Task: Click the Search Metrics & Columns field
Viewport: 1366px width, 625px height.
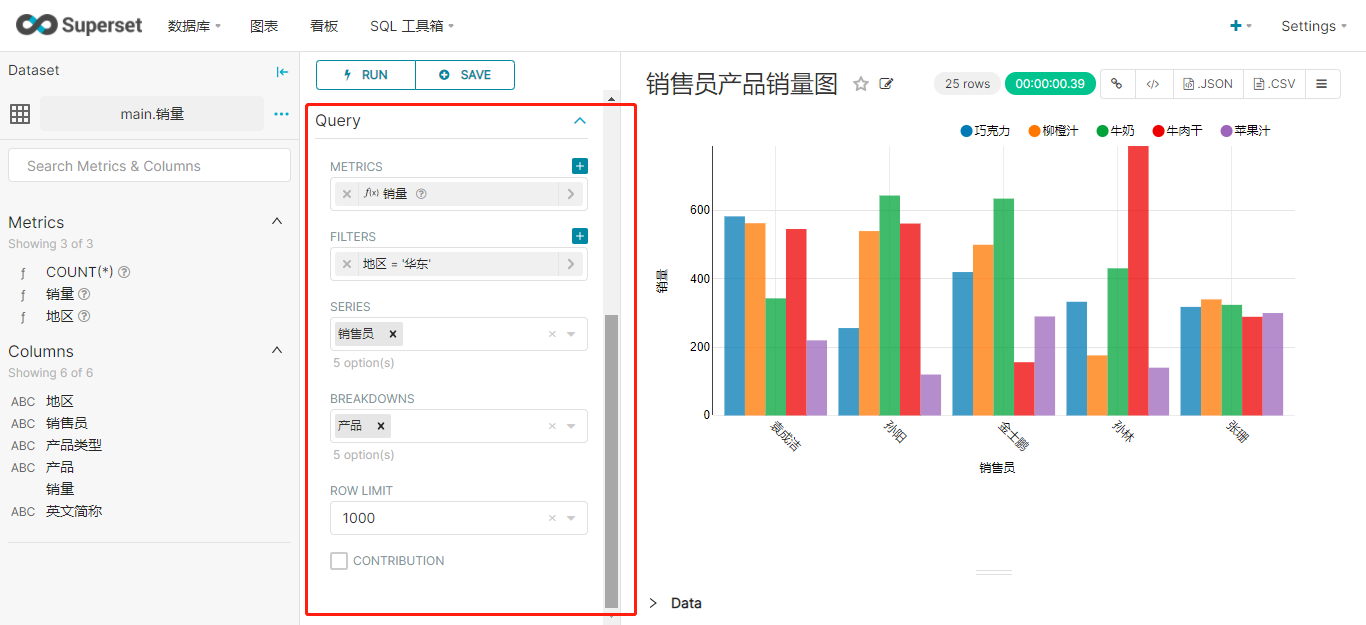Action: click(x=148, y=164)
